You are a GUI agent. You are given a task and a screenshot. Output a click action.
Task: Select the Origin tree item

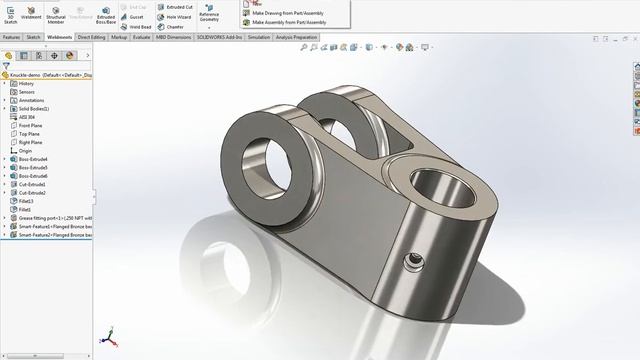21,151
